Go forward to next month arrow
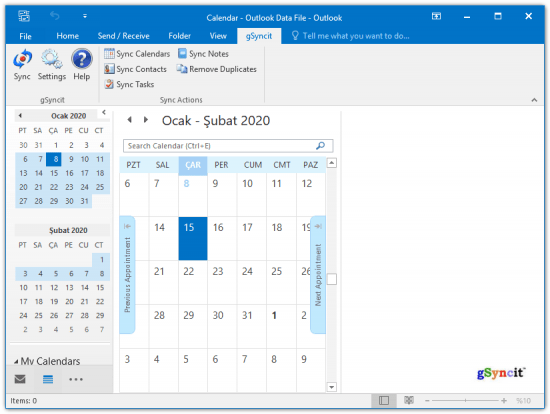 coord(146,120)
